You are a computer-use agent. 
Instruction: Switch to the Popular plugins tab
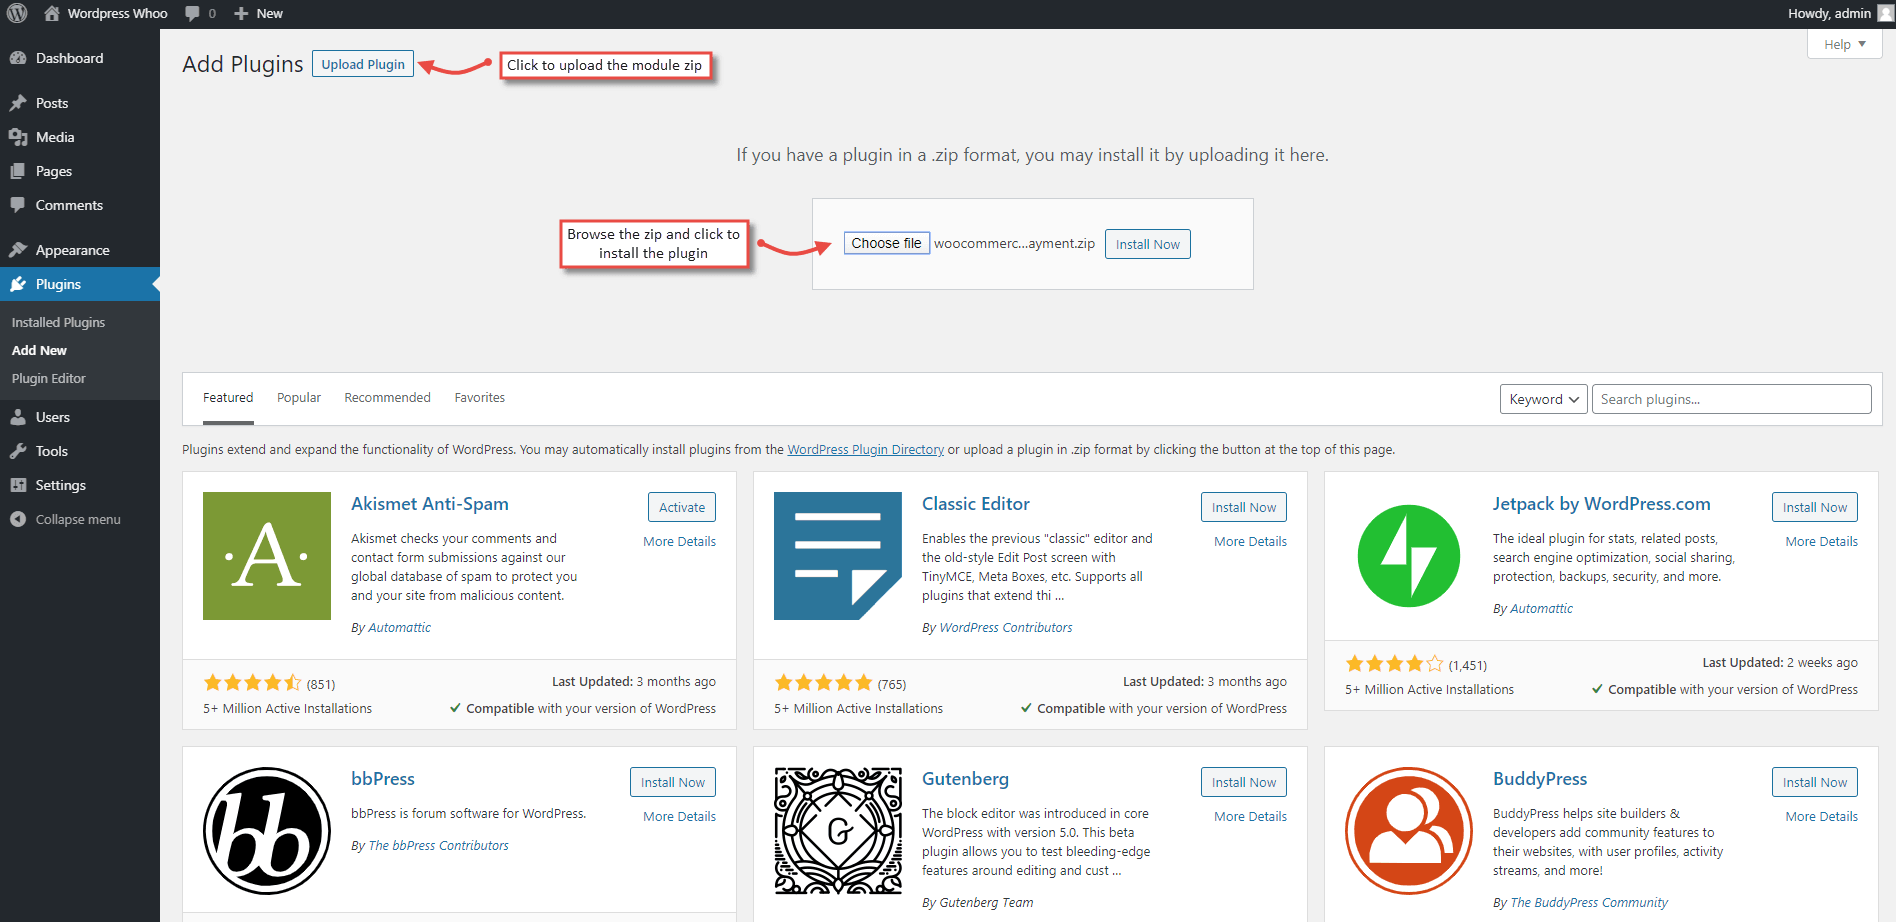coord(299,398)
